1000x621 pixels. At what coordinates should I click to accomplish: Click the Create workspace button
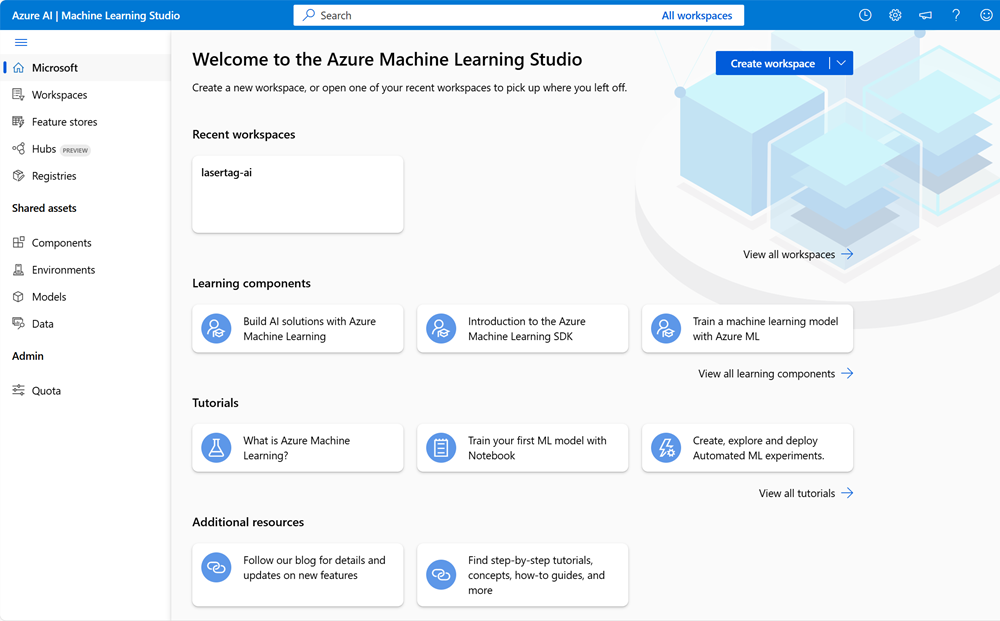tap(772, 63)
